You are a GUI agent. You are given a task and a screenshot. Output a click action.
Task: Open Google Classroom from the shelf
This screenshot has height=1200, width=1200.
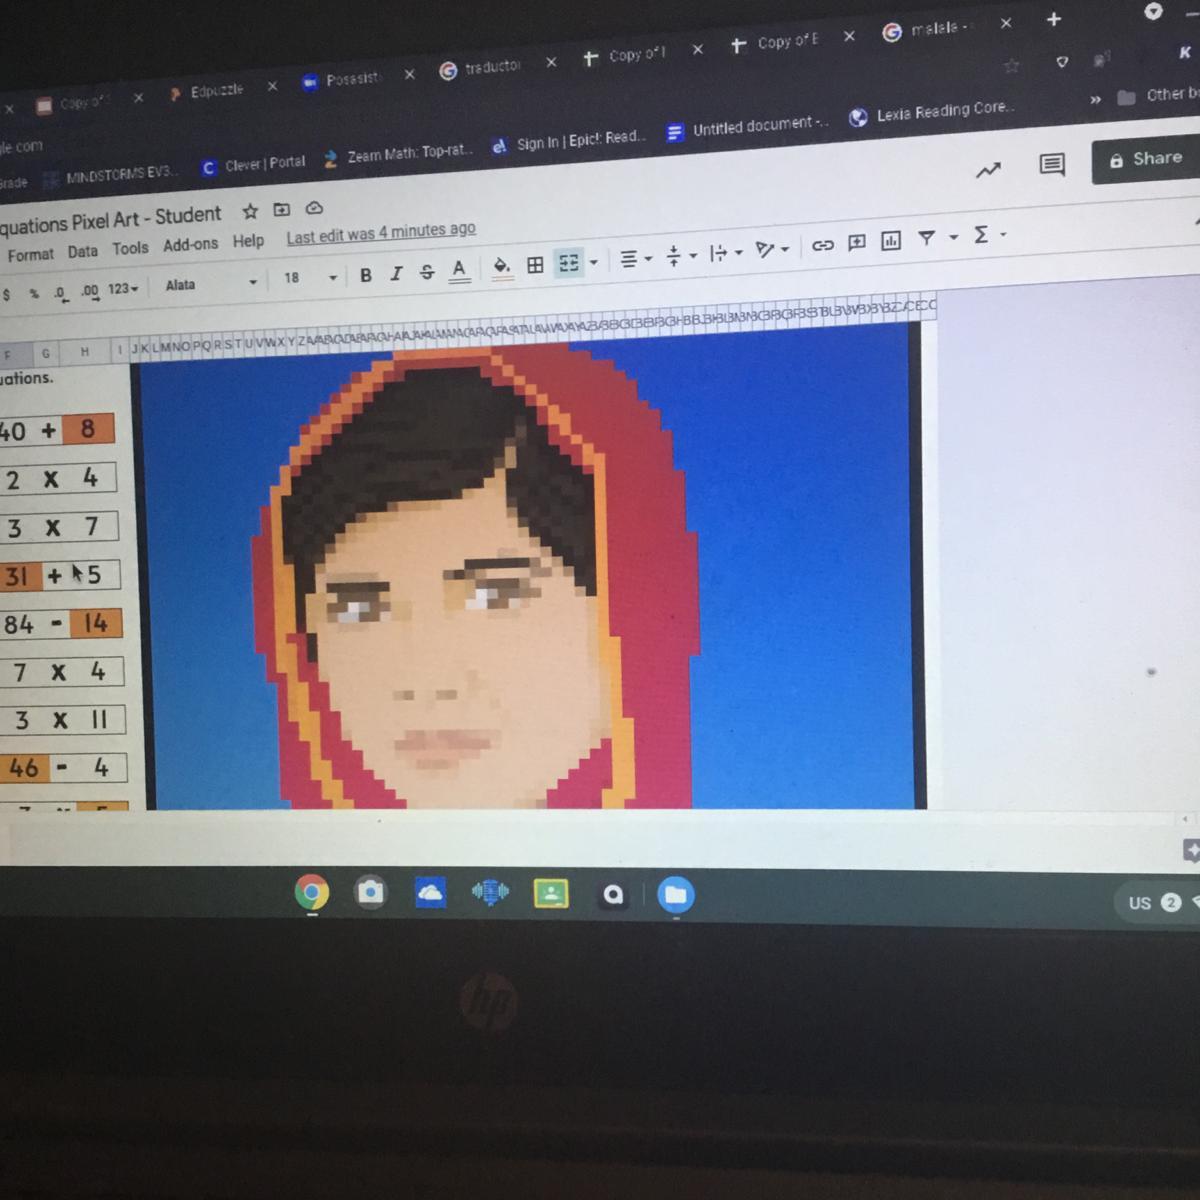(x=551, y=893)
